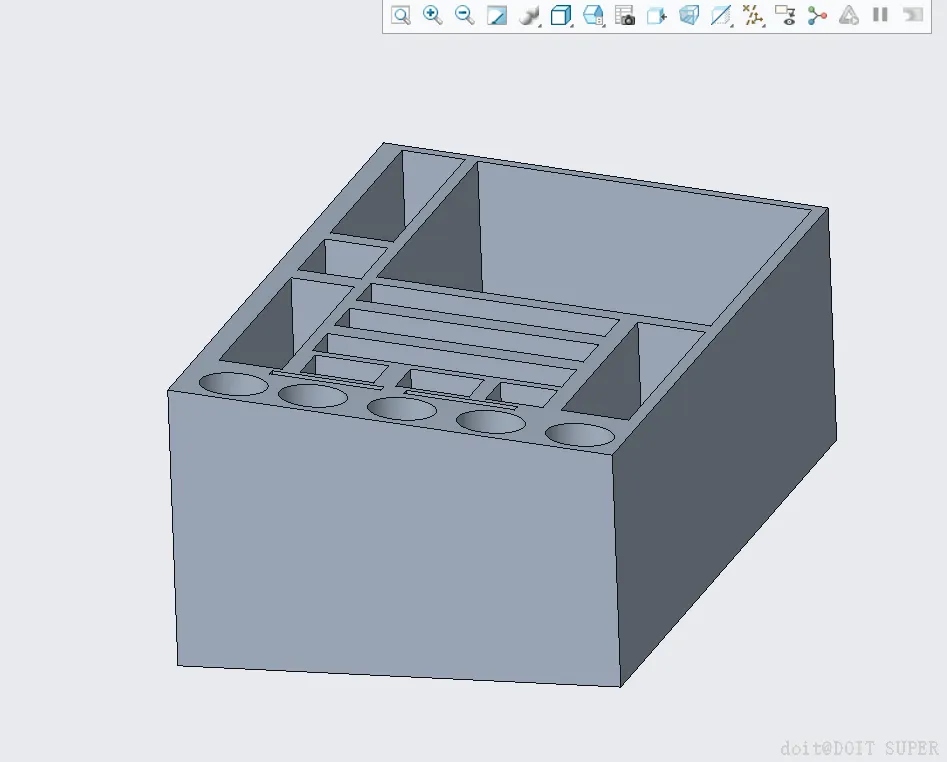Open the Saved Orientations dropdown
Screen dimensions: 947x762
[x=594, y=15]
